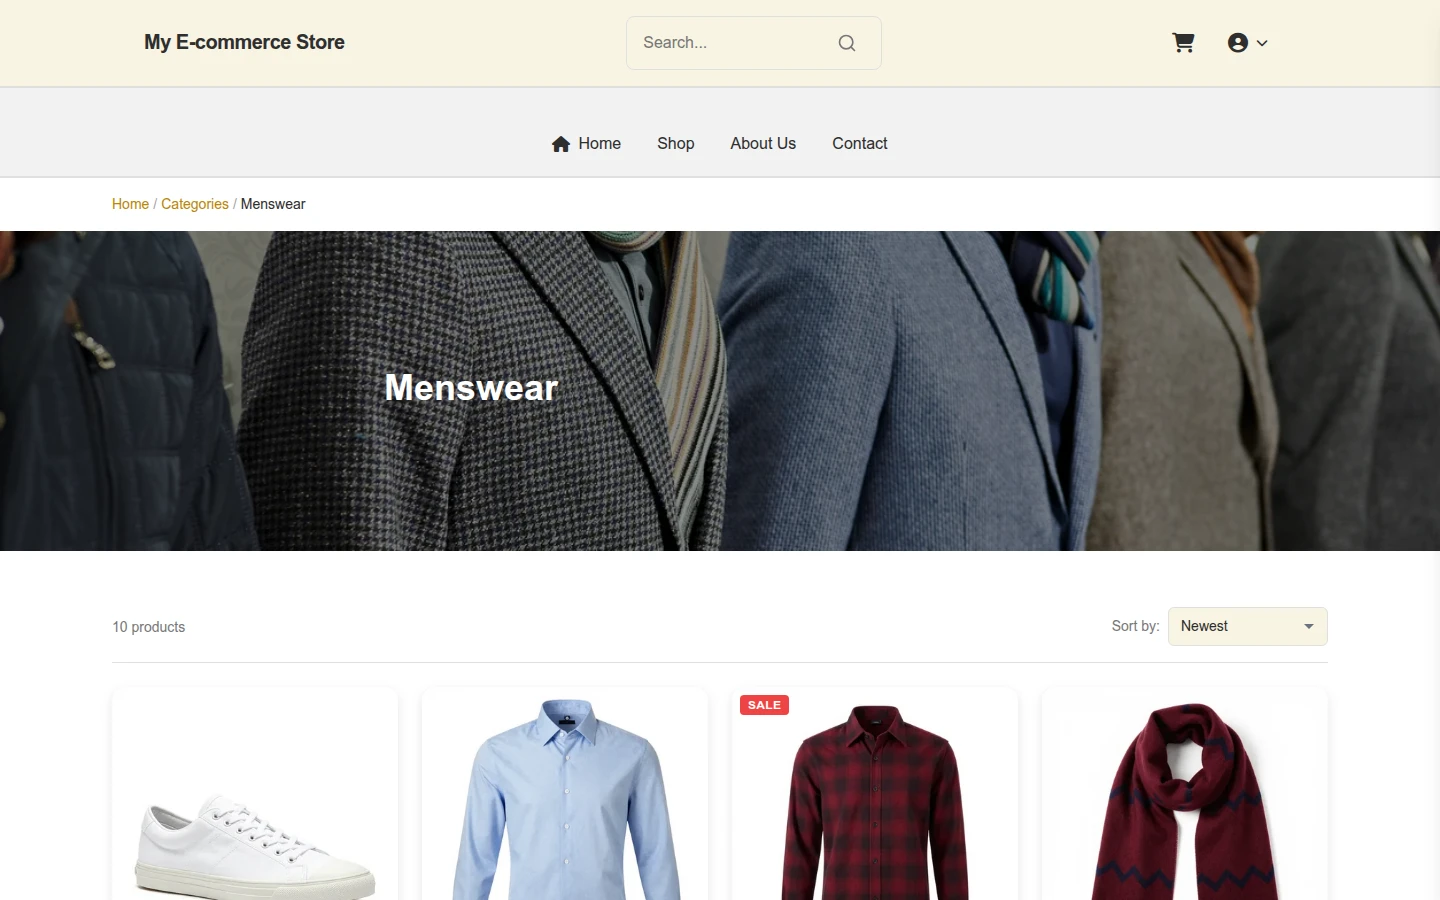Open the shopping cart icon
Viewport: 1440px width, 900px height.
[x=1183, y=43]
